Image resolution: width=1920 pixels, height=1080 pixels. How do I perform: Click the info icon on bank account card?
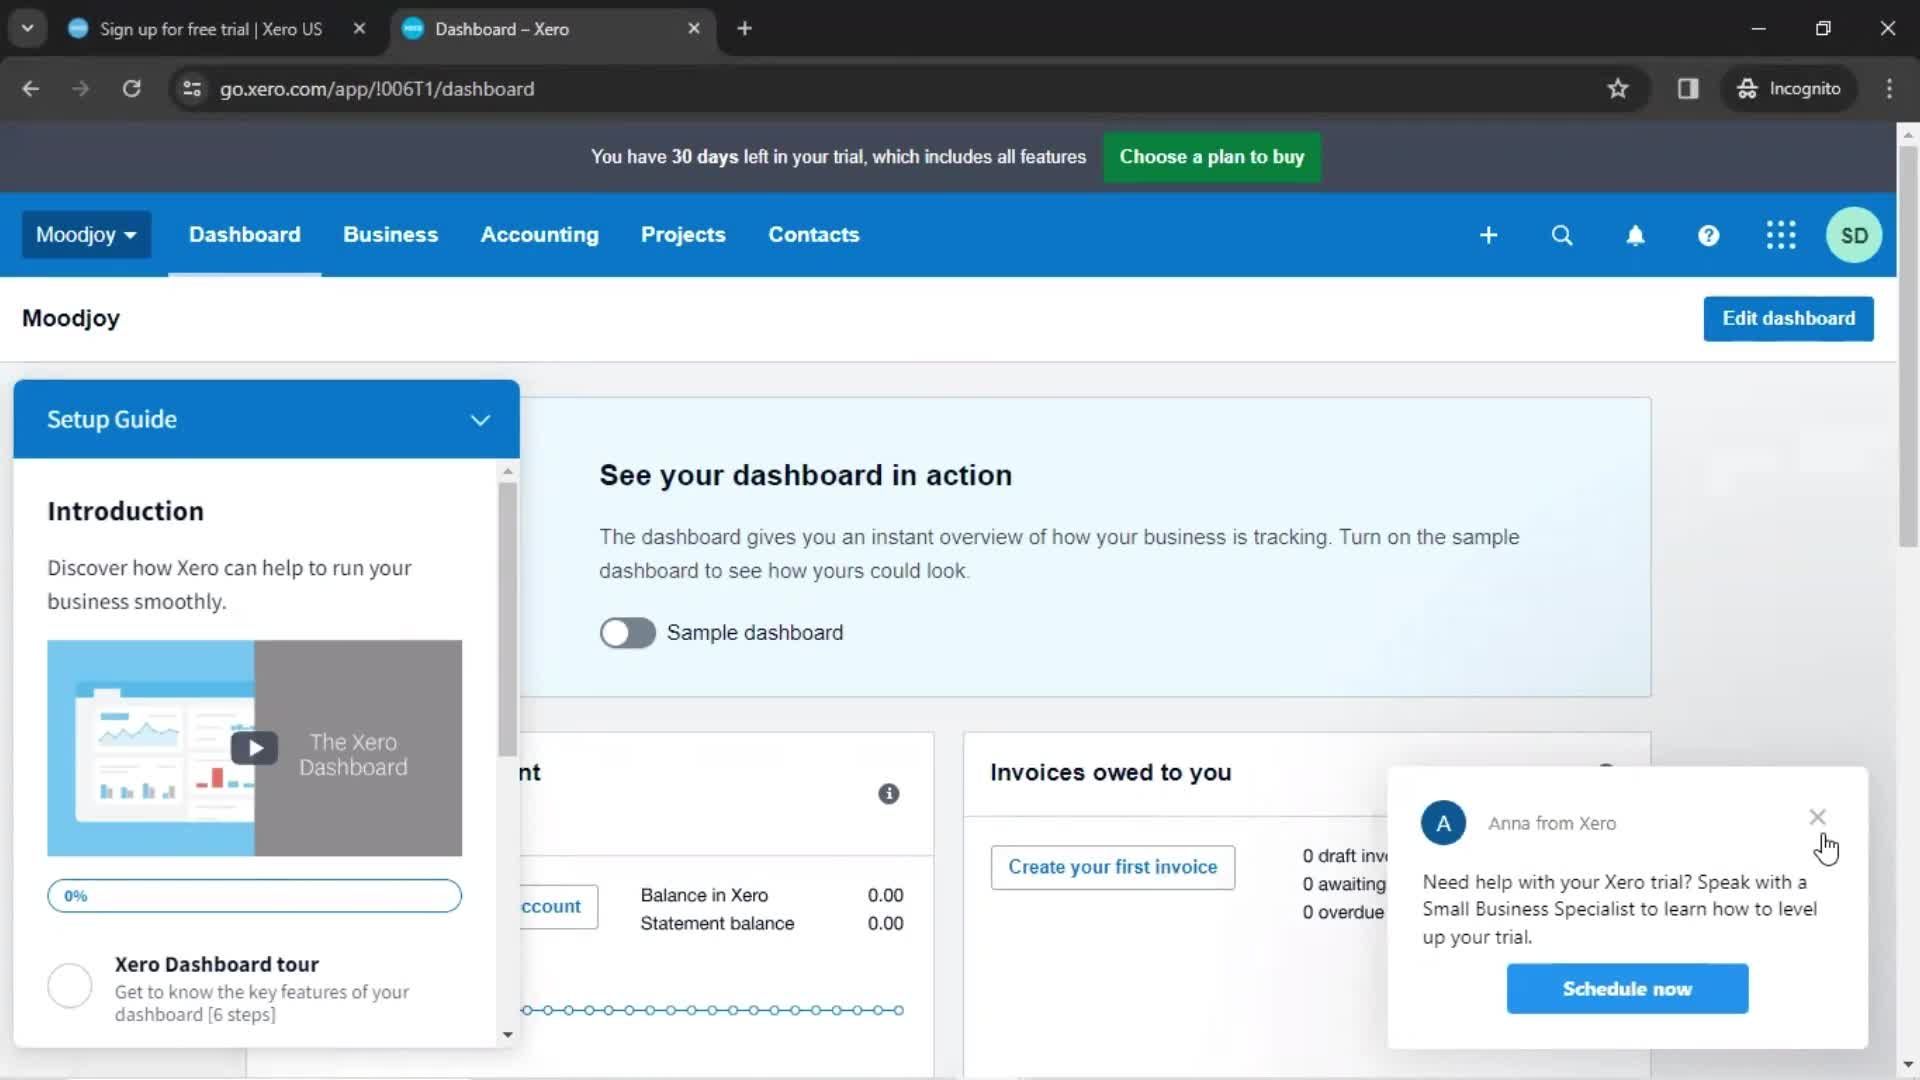[888, 794]
